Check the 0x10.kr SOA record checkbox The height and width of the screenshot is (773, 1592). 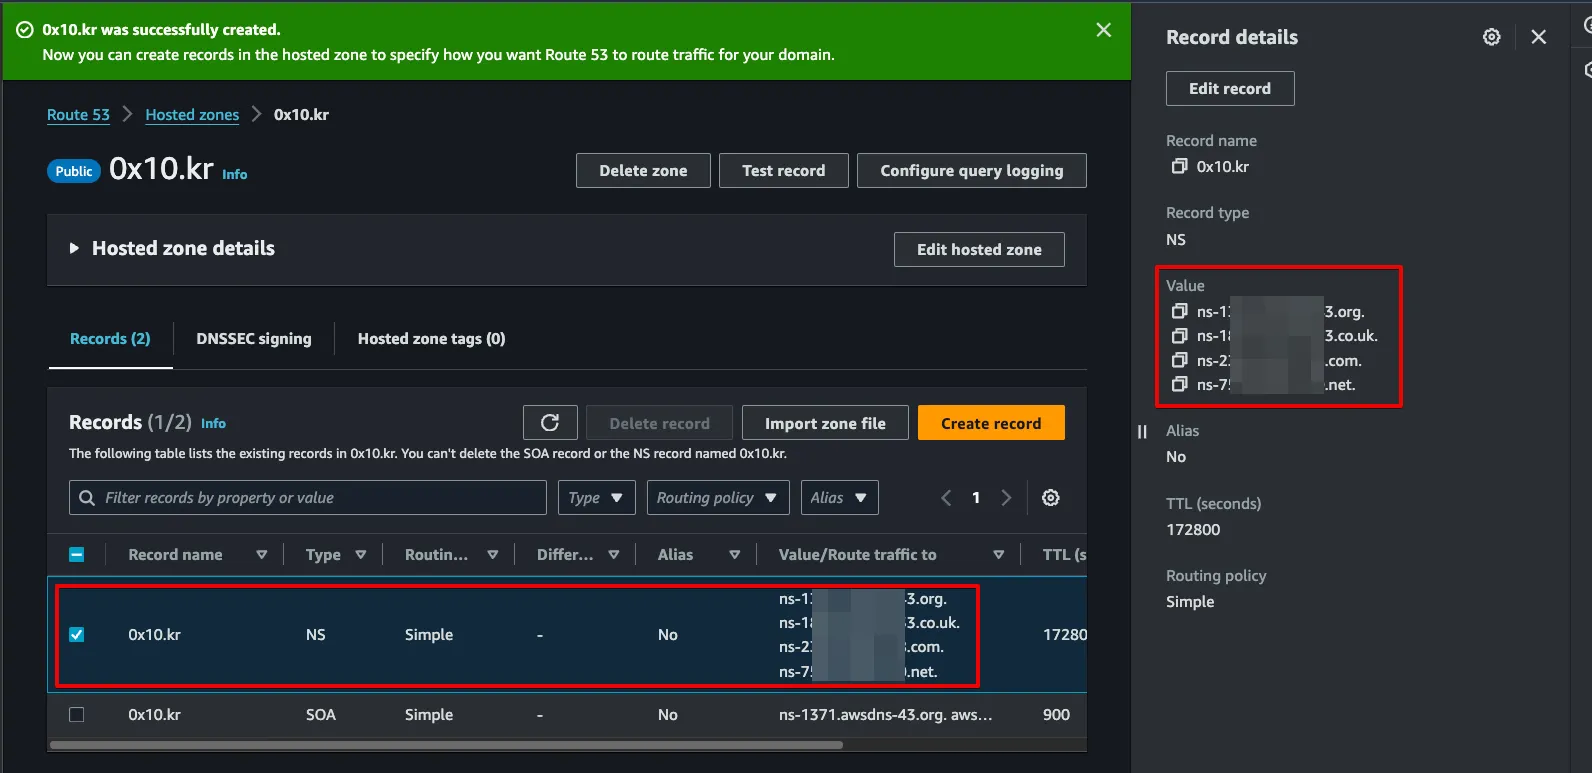[77, 715]
